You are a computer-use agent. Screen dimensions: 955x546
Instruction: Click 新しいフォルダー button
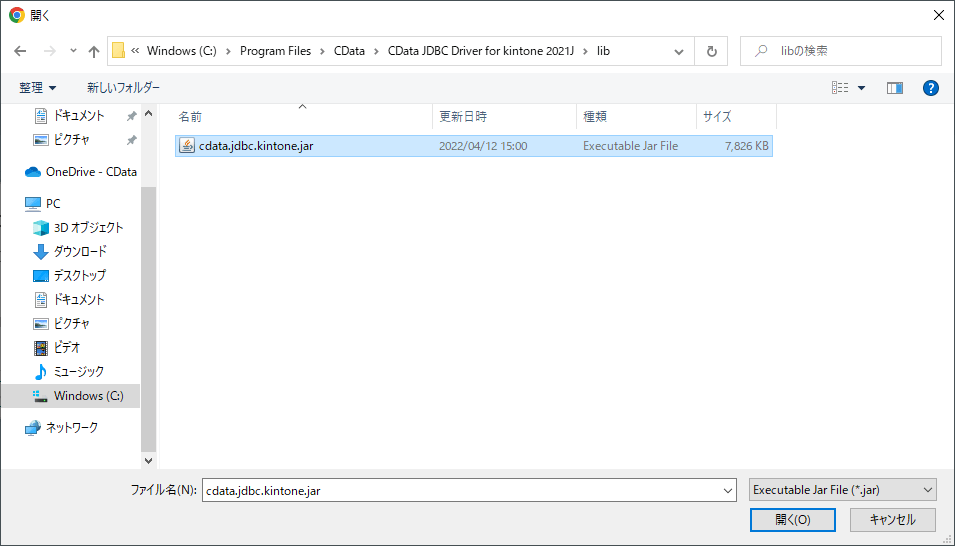click(124, 88)
